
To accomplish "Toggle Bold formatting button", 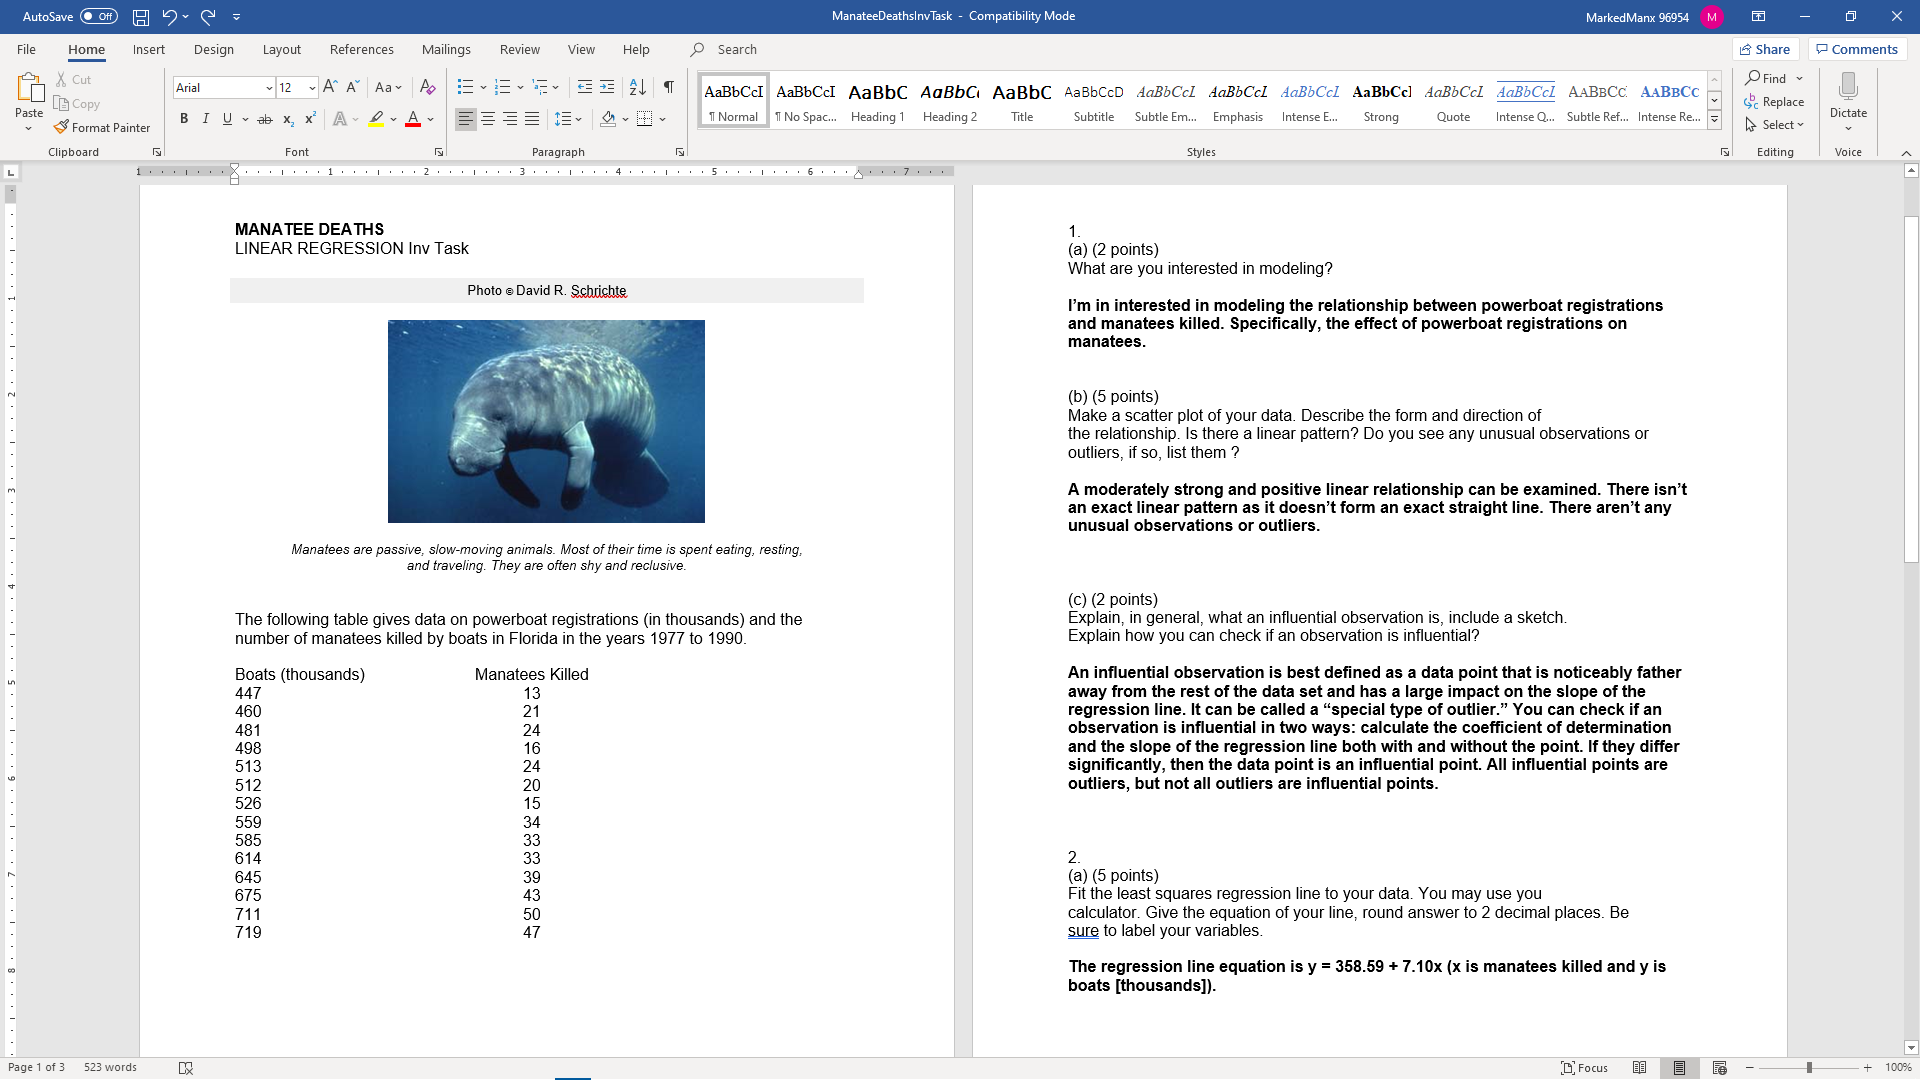I will click(184, 119).
